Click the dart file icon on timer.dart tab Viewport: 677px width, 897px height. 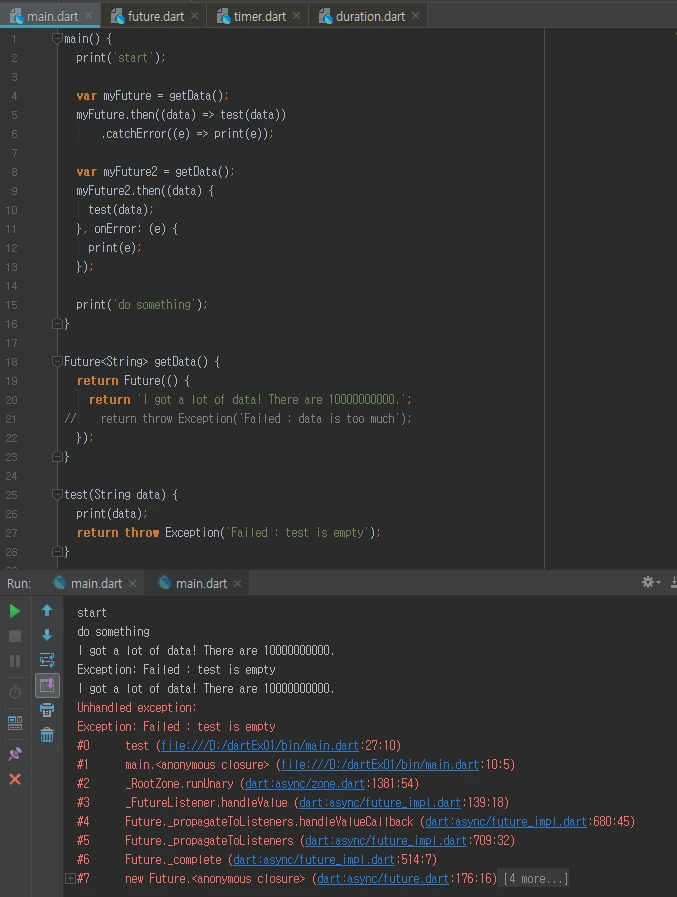(x=223, y=17)
